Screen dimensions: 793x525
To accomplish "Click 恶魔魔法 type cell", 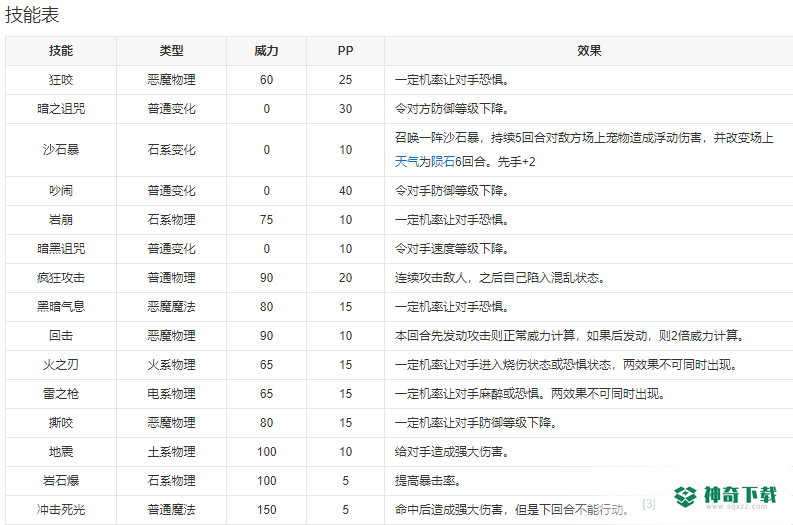I will point(171,307).
